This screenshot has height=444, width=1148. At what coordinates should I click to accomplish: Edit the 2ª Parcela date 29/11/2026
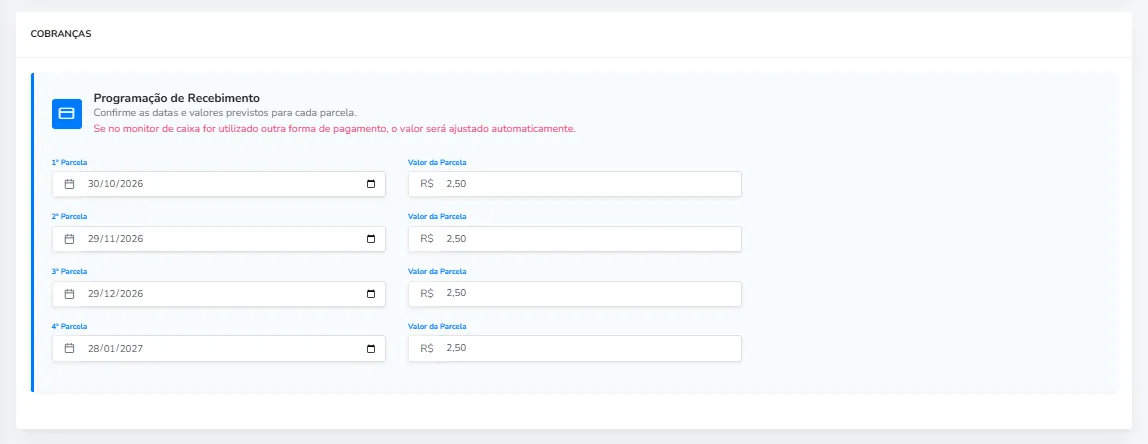click(x=218, y=239)
